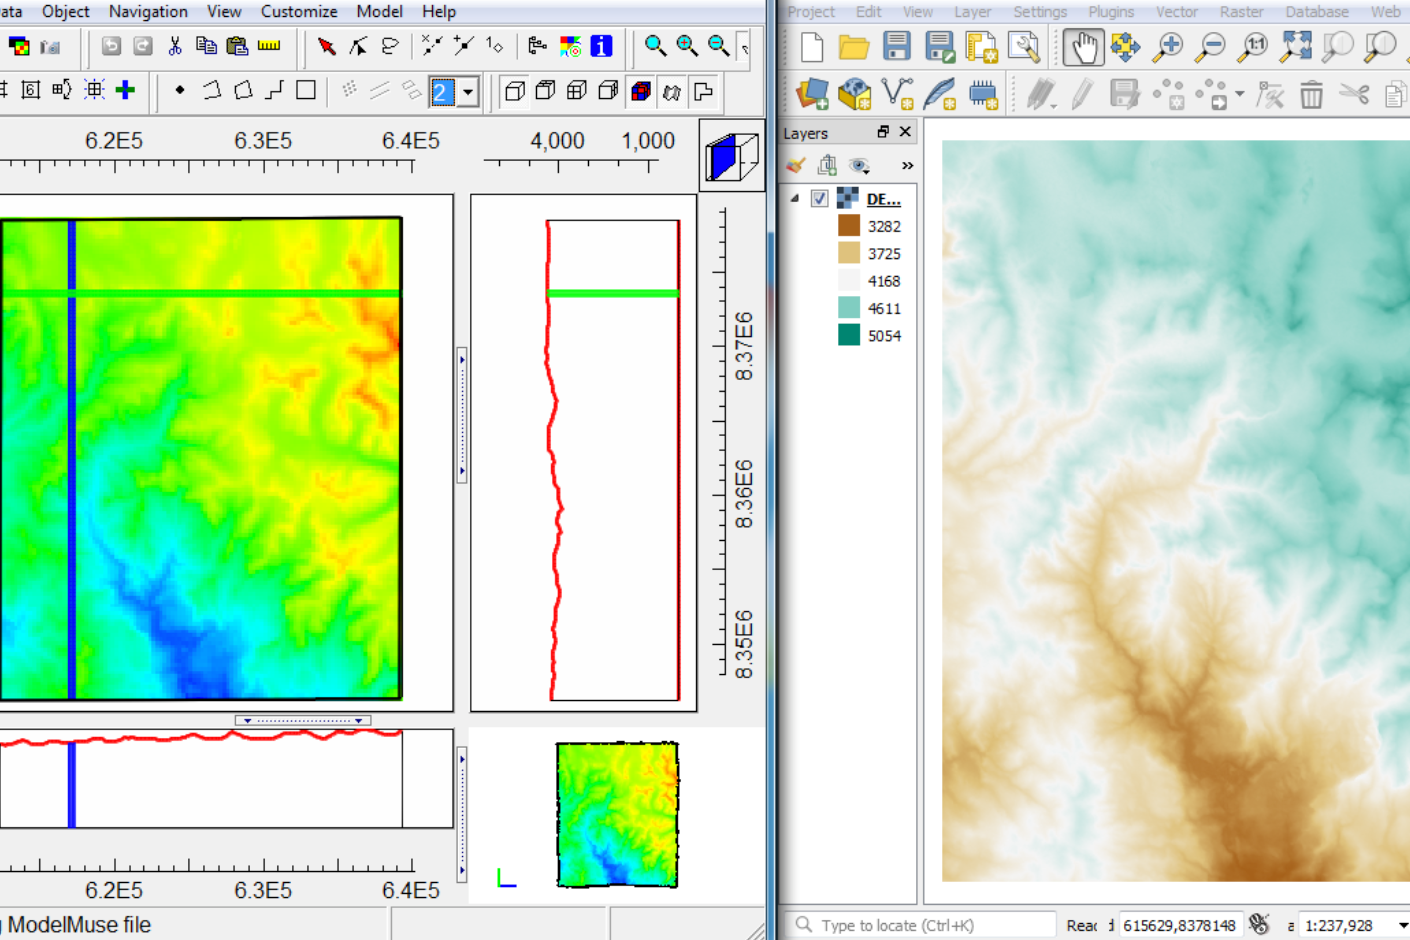Open the manage map themes eye dropdown
The image size is (1410, 940).
coord(859,165)
